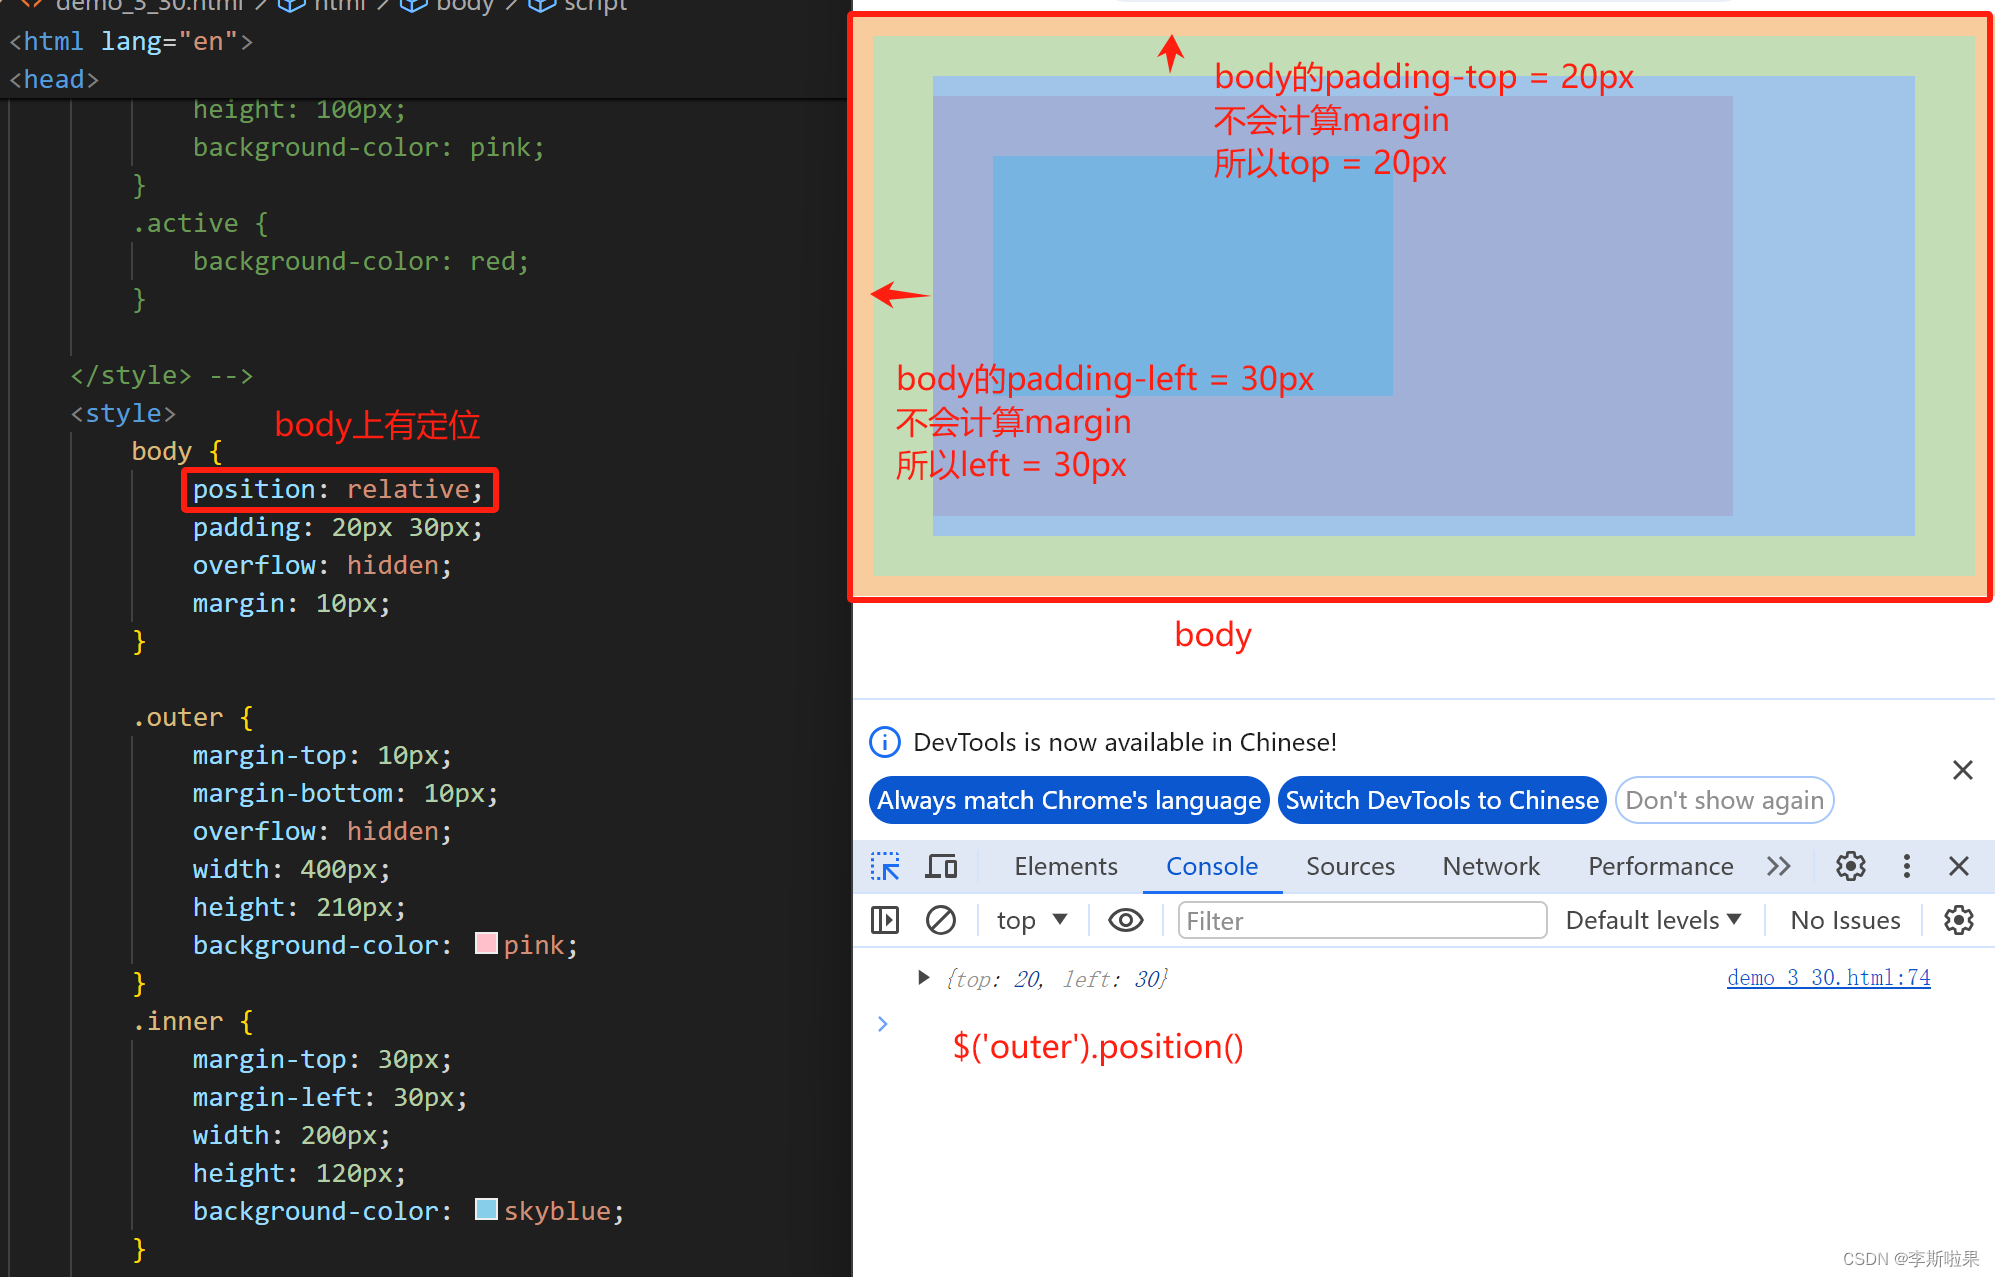Click the inspect element picker icon
This screenshot has width=1995, height=1277.
[885, 866]
